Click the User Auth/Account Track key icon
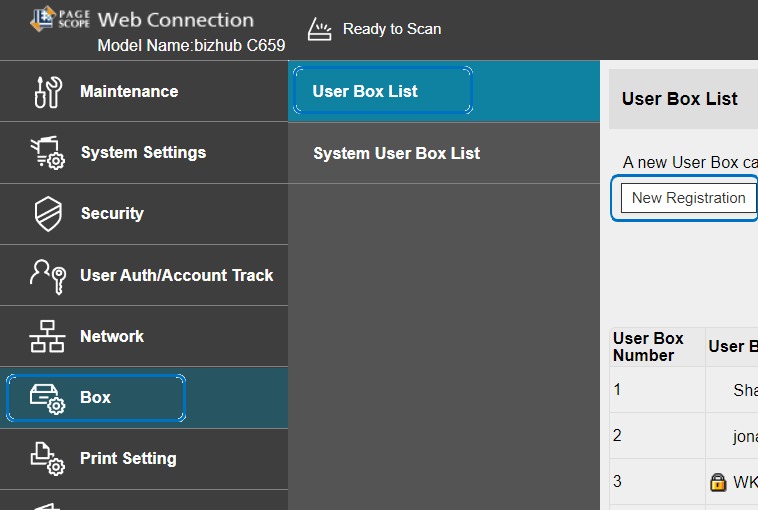Screen dimensions: 758x510 [x=47, y=275]
